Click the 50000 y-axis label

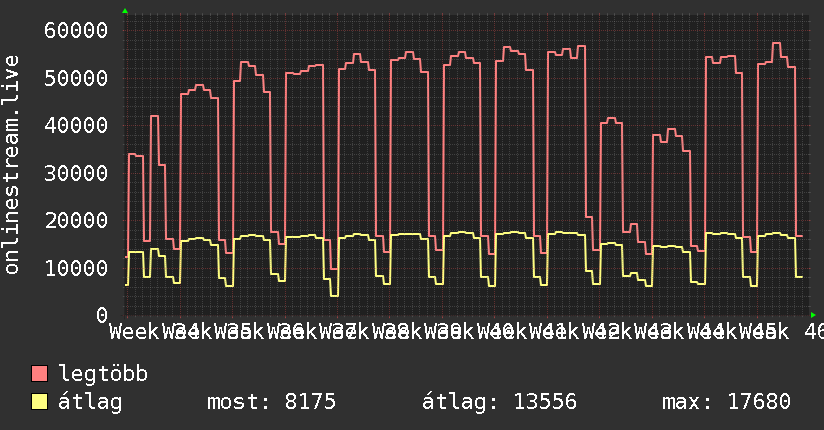click(76, 78)
